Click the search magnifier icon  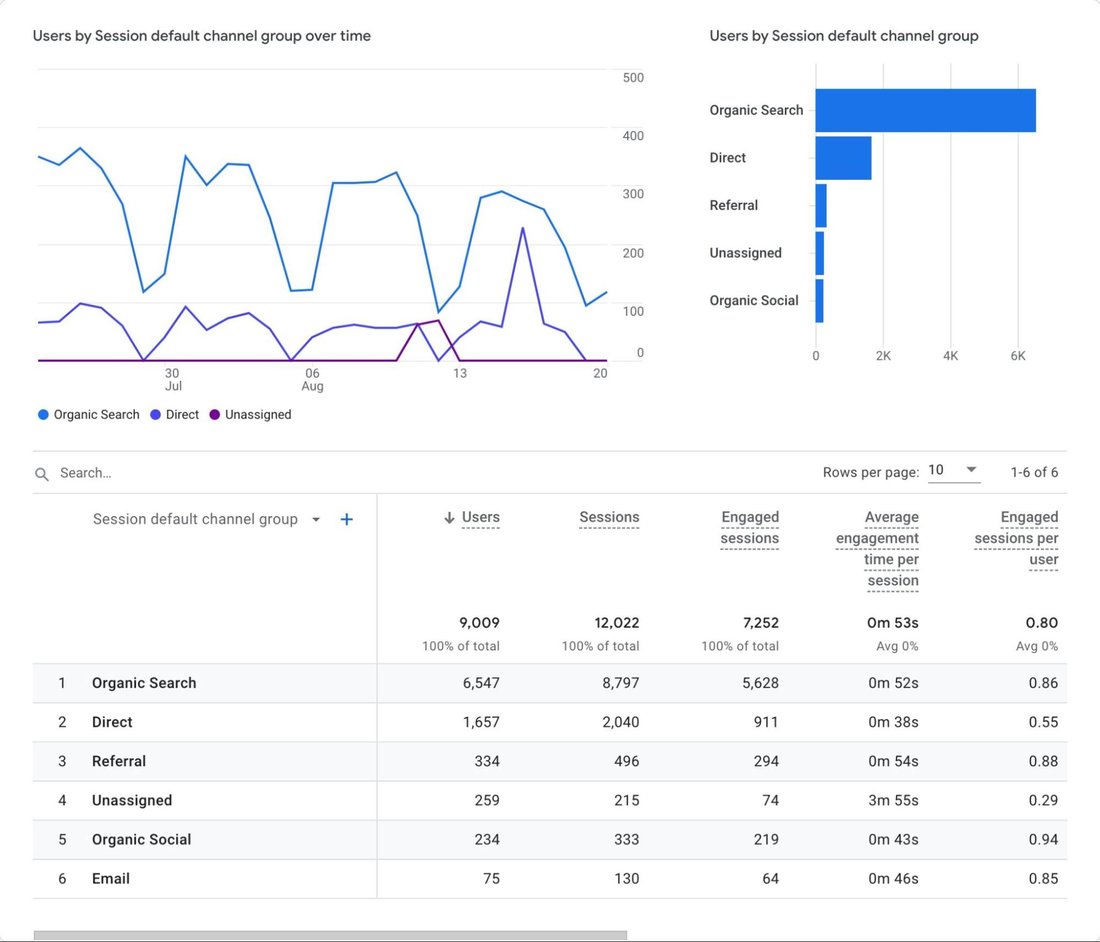(x=41, y=473)
